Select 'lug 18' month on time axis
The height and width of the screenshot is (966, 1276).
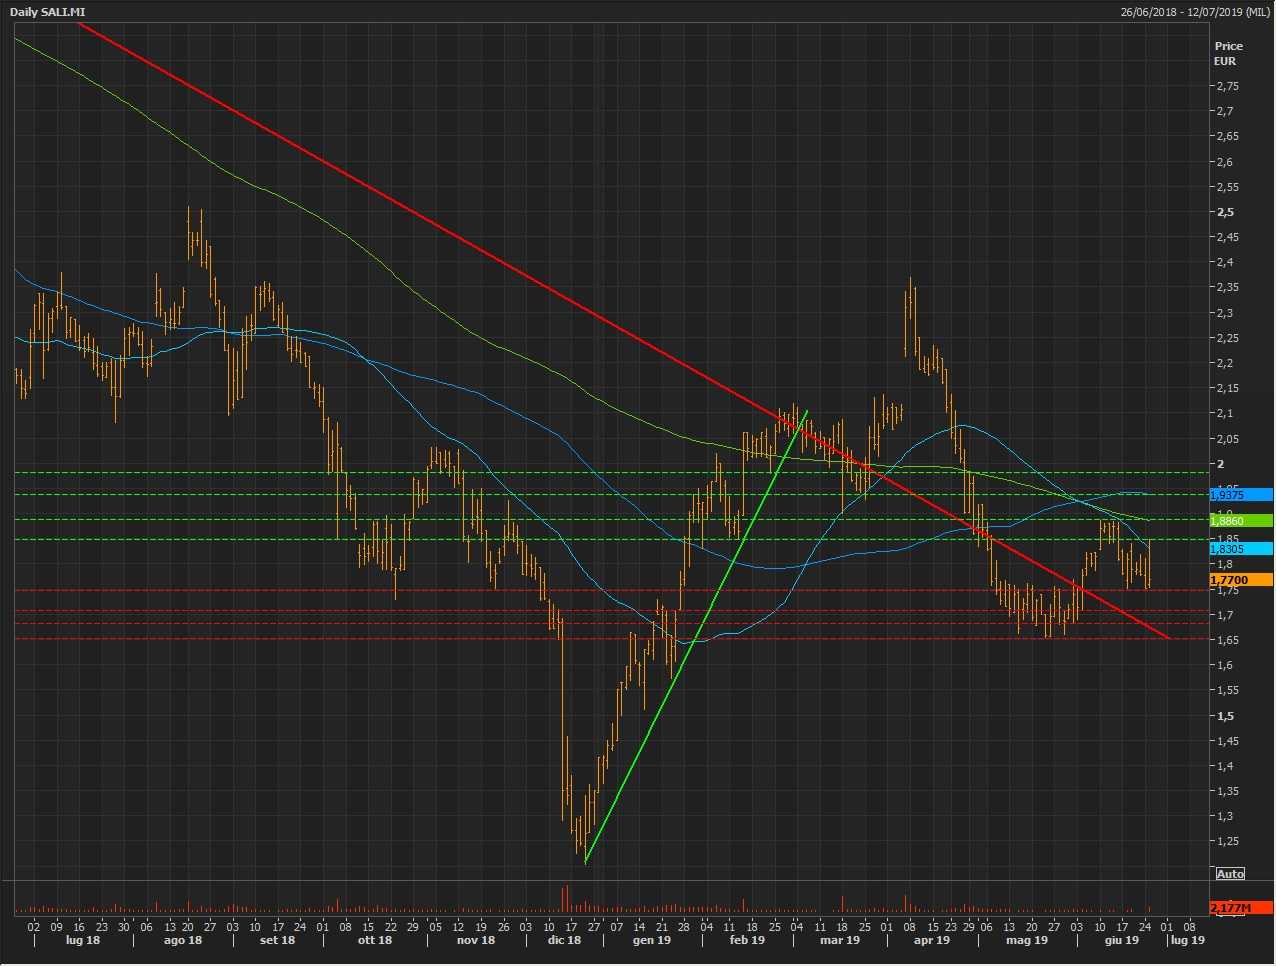pyautogui.click(x=83, y=940)
